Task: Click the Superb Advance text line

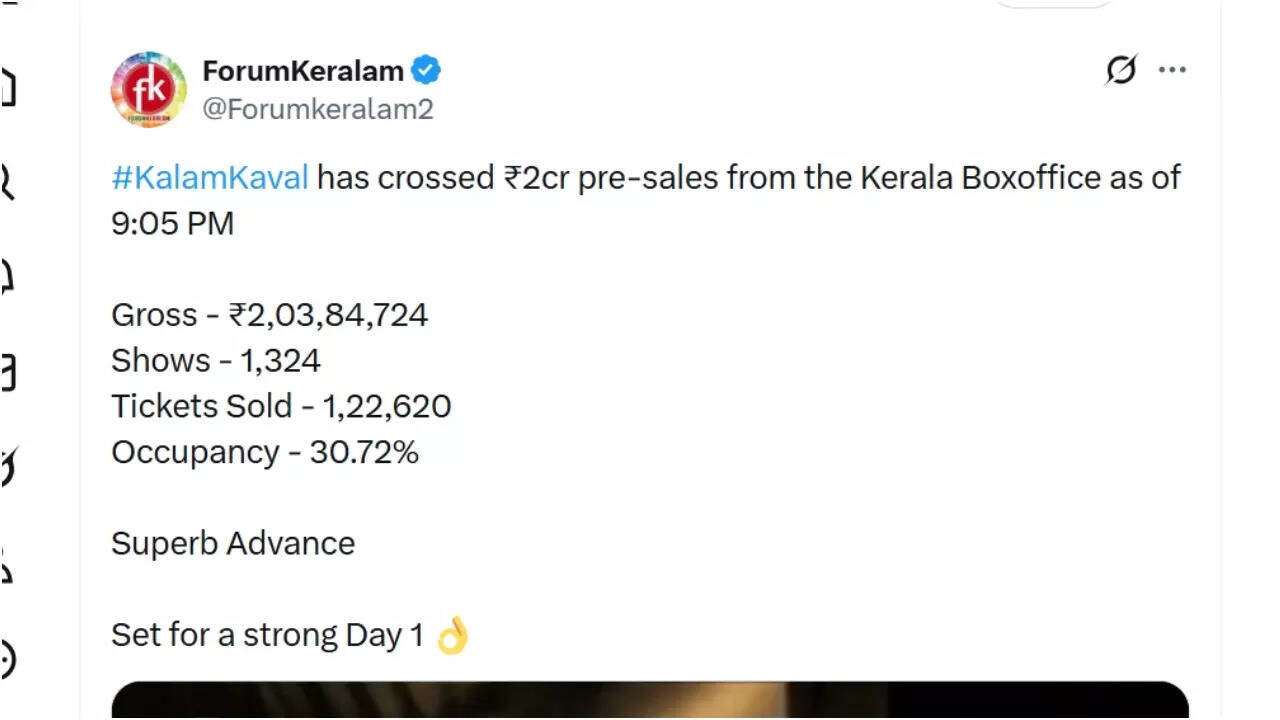Action: click(x=233, y=543)
